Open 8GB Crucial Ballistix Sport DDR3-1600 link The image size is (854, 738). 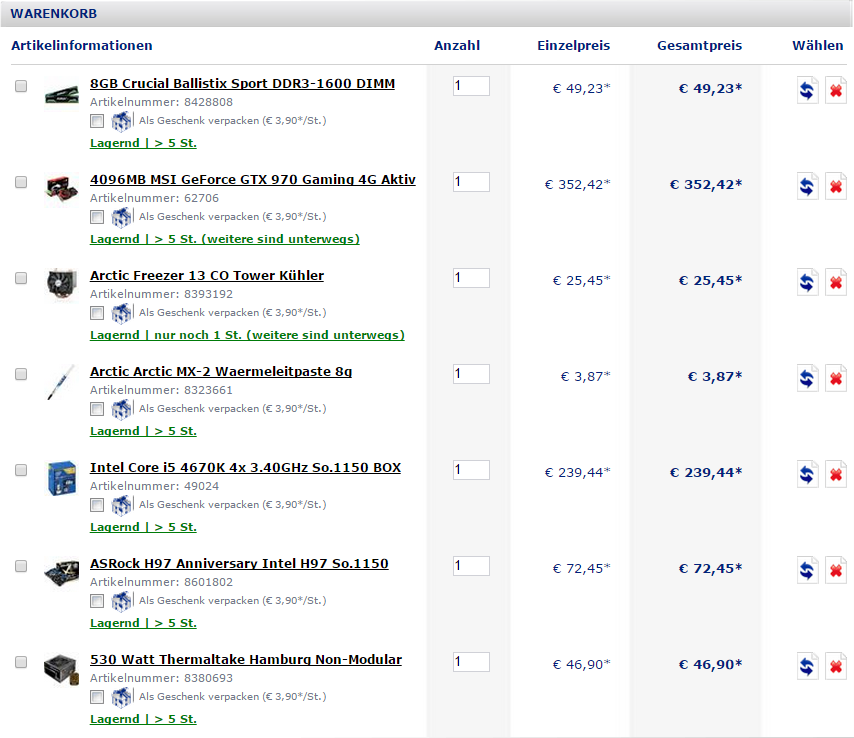tap(242, 84)
